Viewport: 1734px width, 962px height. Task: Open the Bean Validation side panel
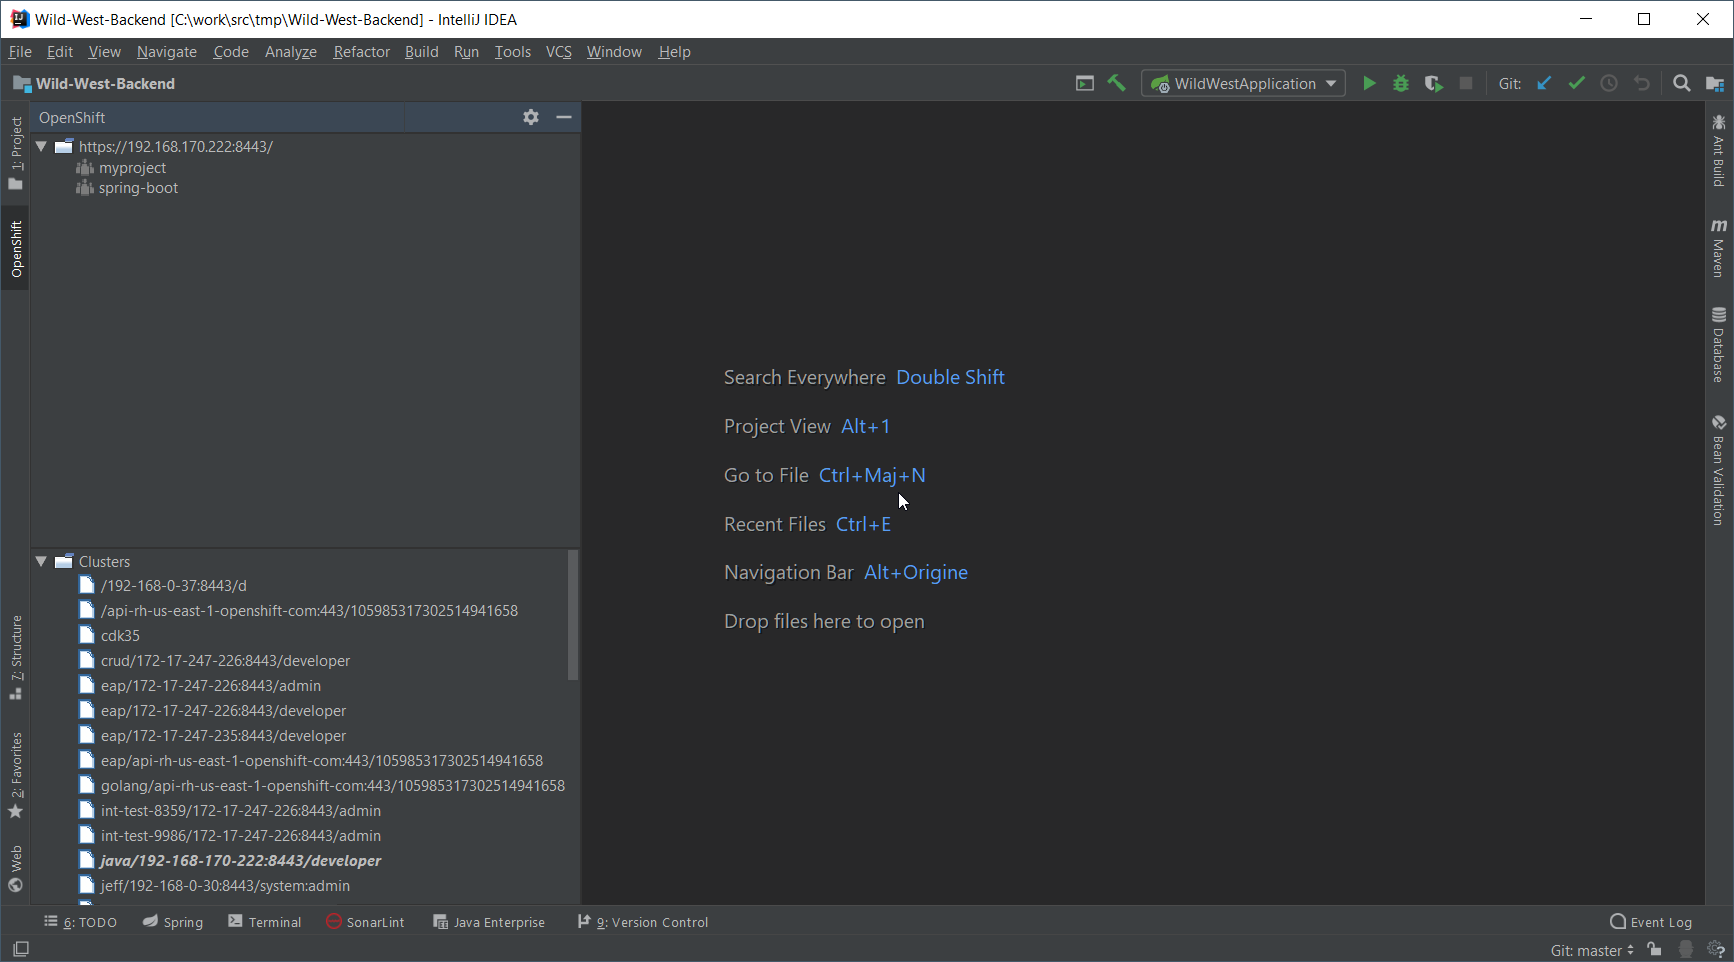pyautogui.click(x=1718, y=470)
